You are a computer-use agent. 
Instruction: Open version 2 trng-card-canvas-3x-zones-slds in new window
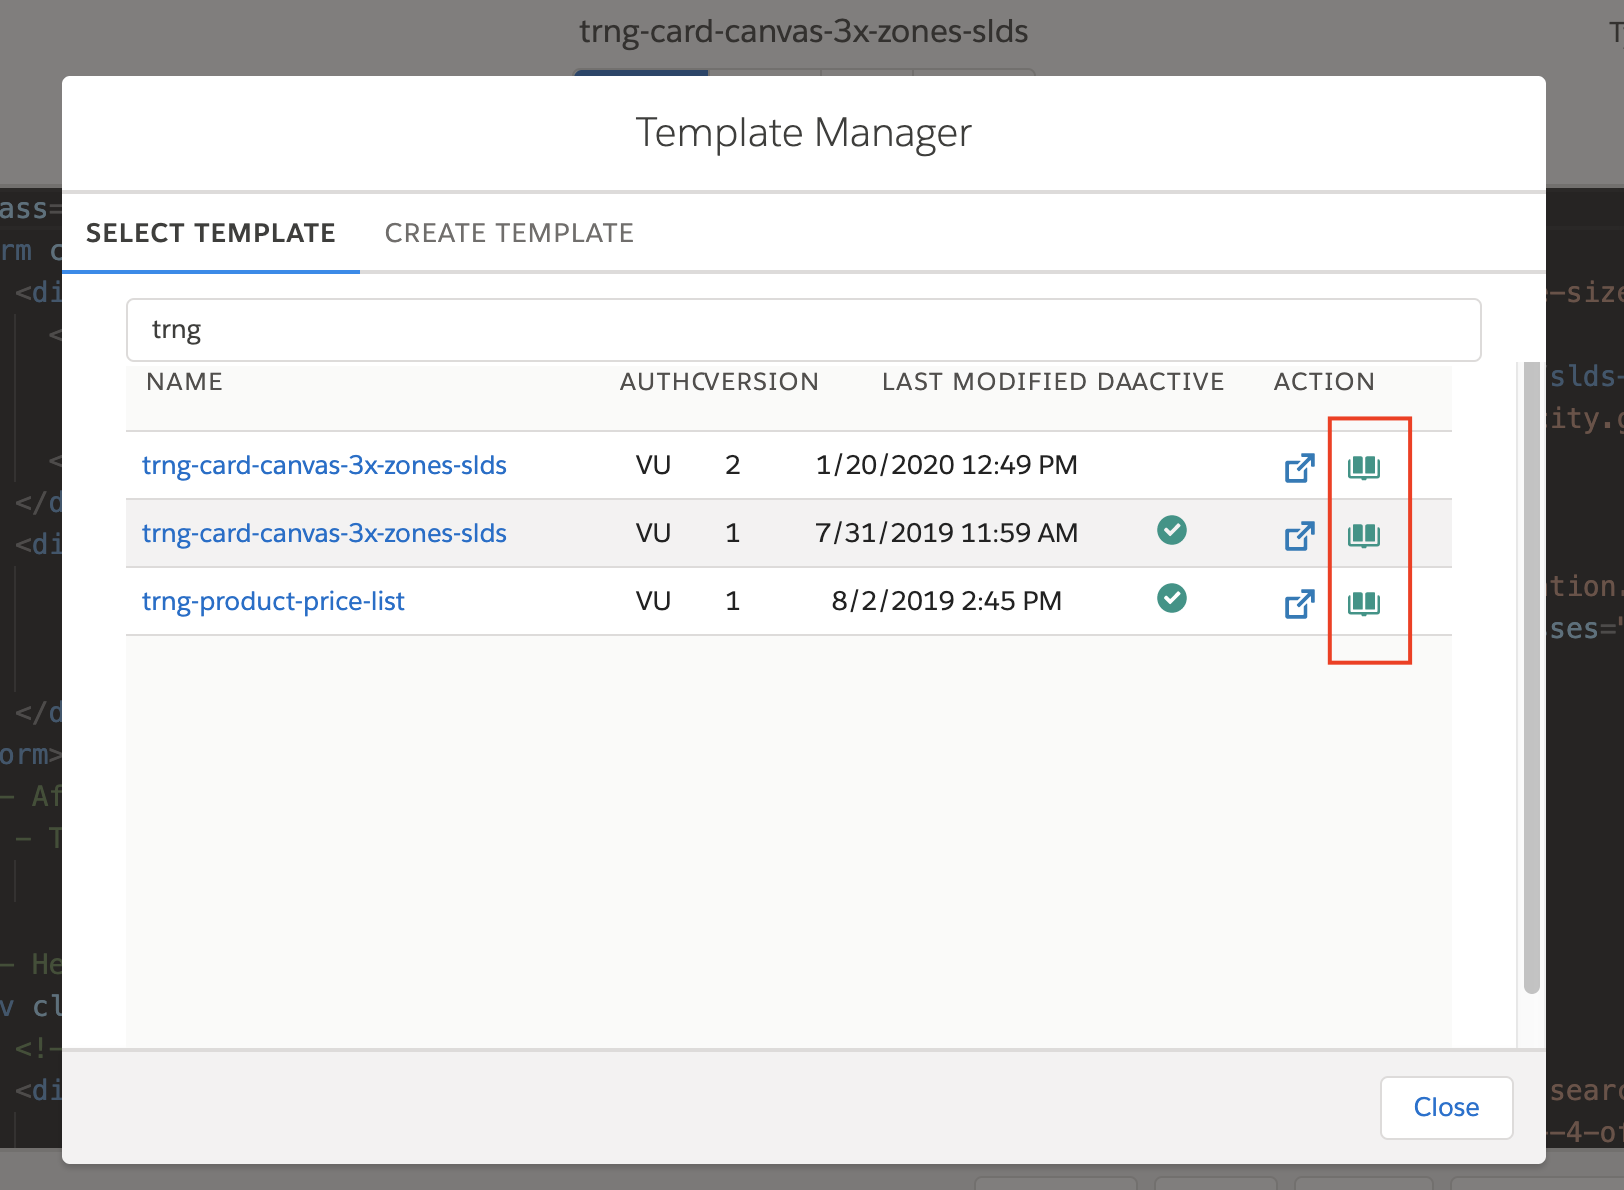[1299, 467]
